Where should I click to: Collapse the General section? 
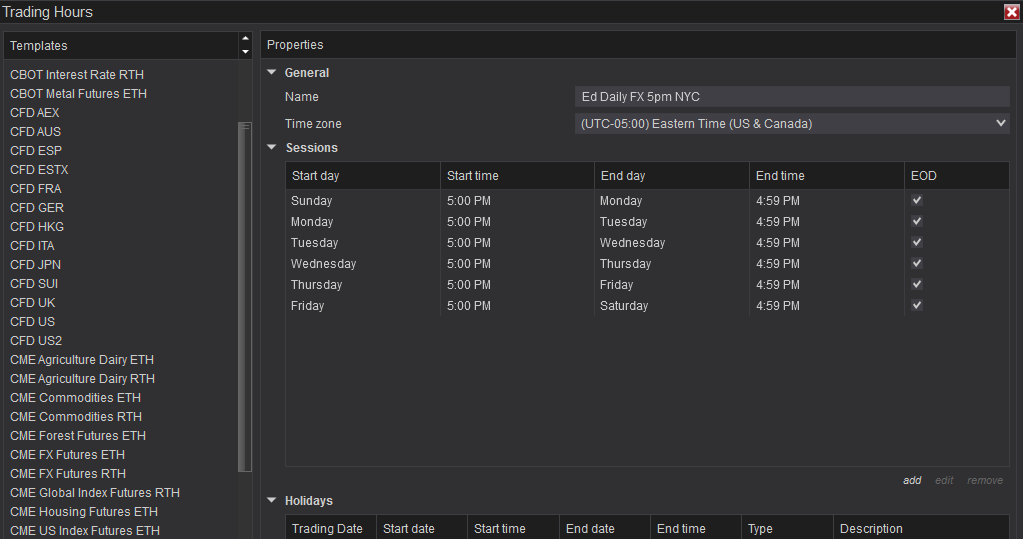point(271,73)
